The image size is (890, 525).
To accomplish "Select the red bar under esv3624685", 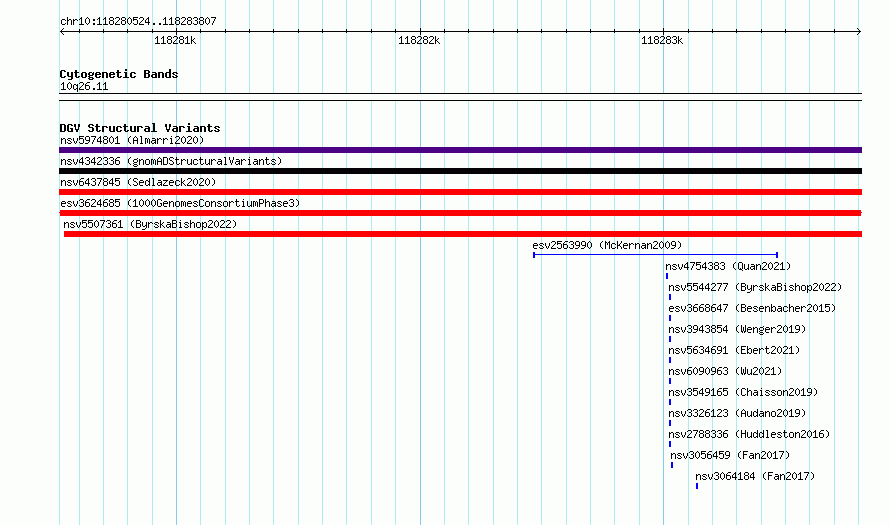I will point(460,213).
